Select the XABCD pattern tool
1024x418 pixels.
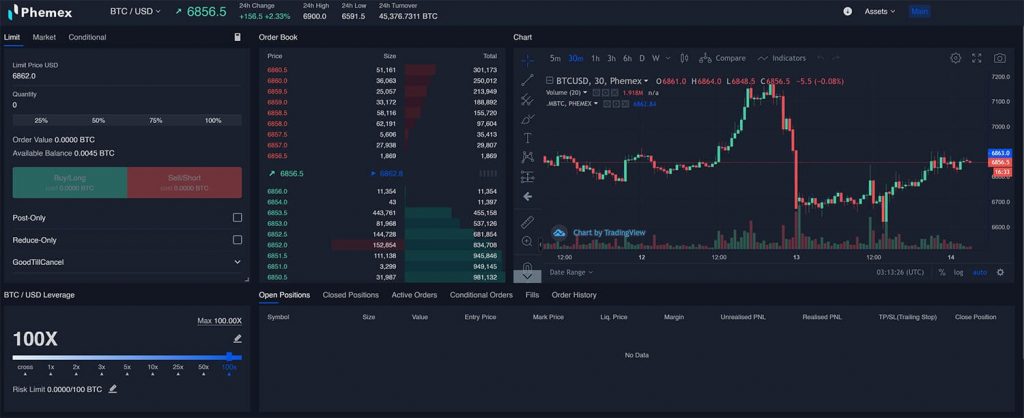point(528,157)
